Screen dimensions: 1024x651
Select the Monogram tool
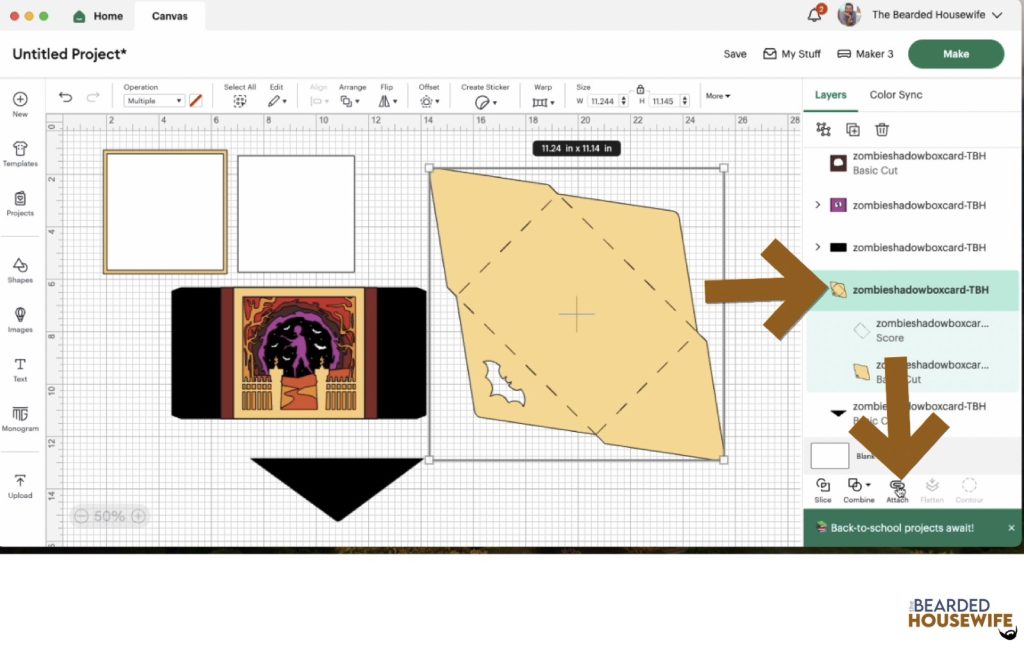[20, 418]
